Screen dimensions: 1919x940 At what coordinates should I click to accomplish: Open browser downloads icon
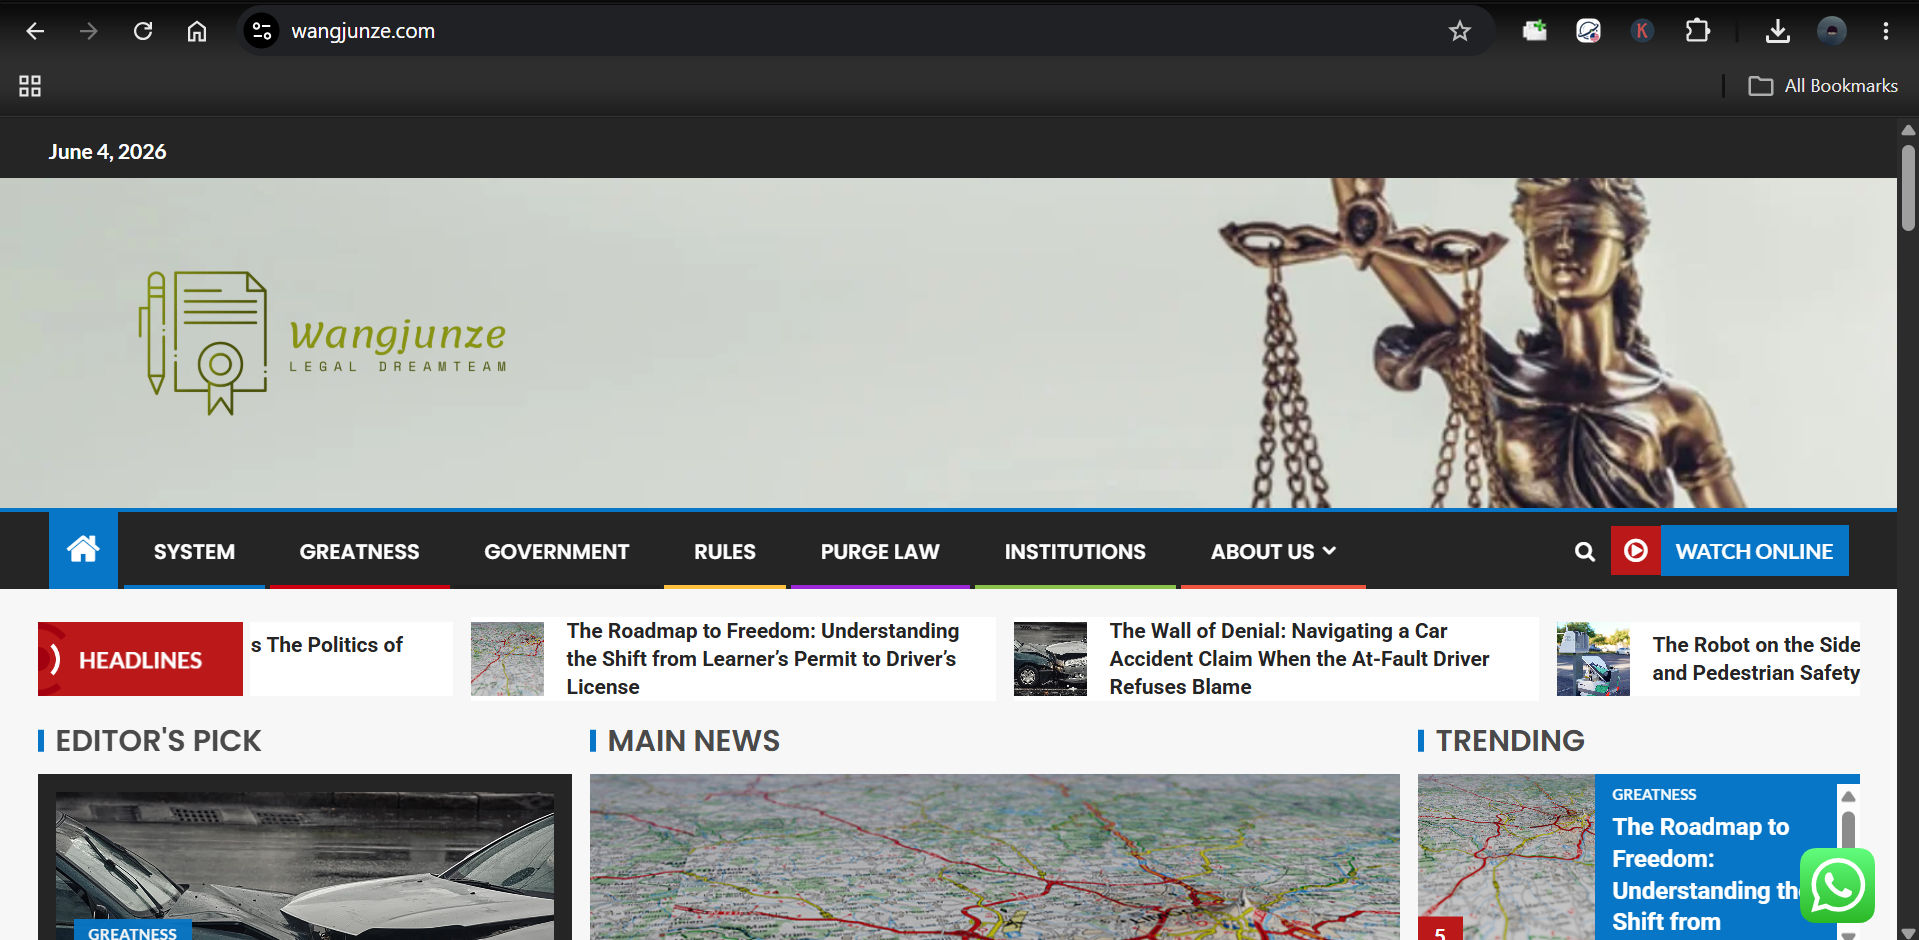coord(1777,31)
